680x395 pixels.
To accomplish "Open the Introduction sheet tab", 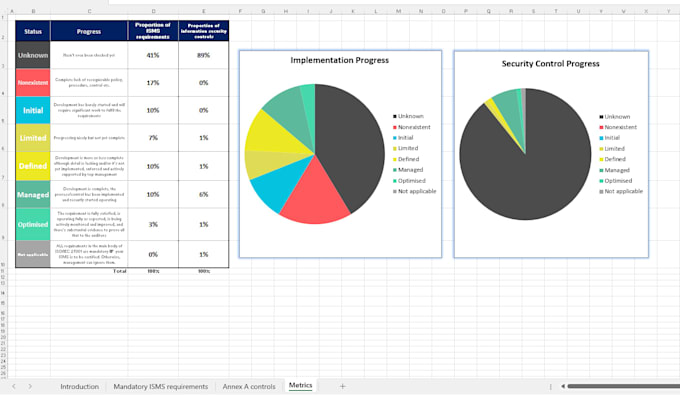I will point(79,386).
